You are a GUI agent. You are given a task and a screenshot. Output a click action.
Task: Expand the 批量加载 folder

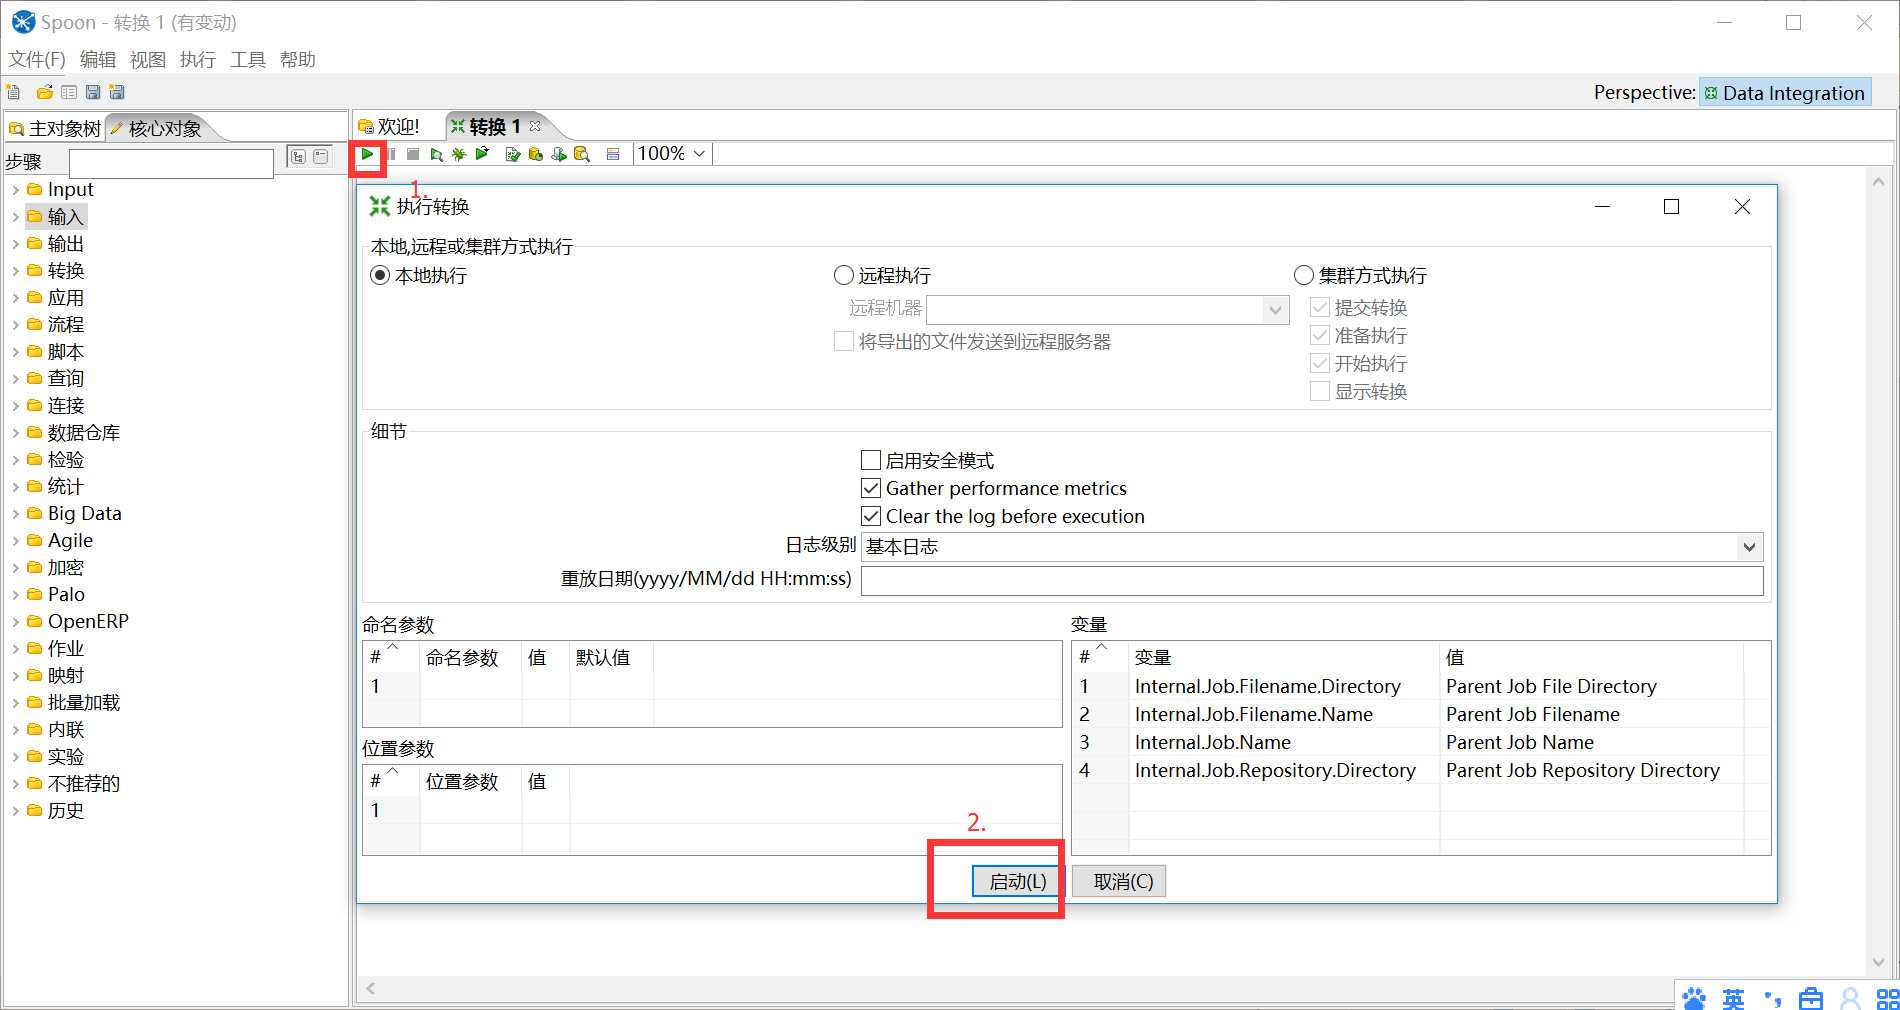tap(15, 702)
